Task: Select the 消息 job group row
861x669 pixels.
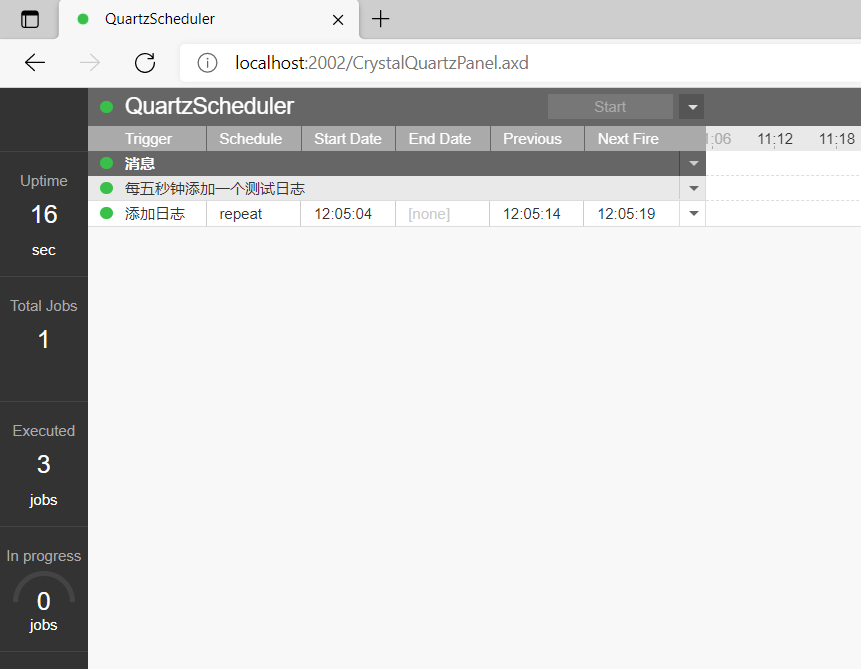Action: click(384, 163)
